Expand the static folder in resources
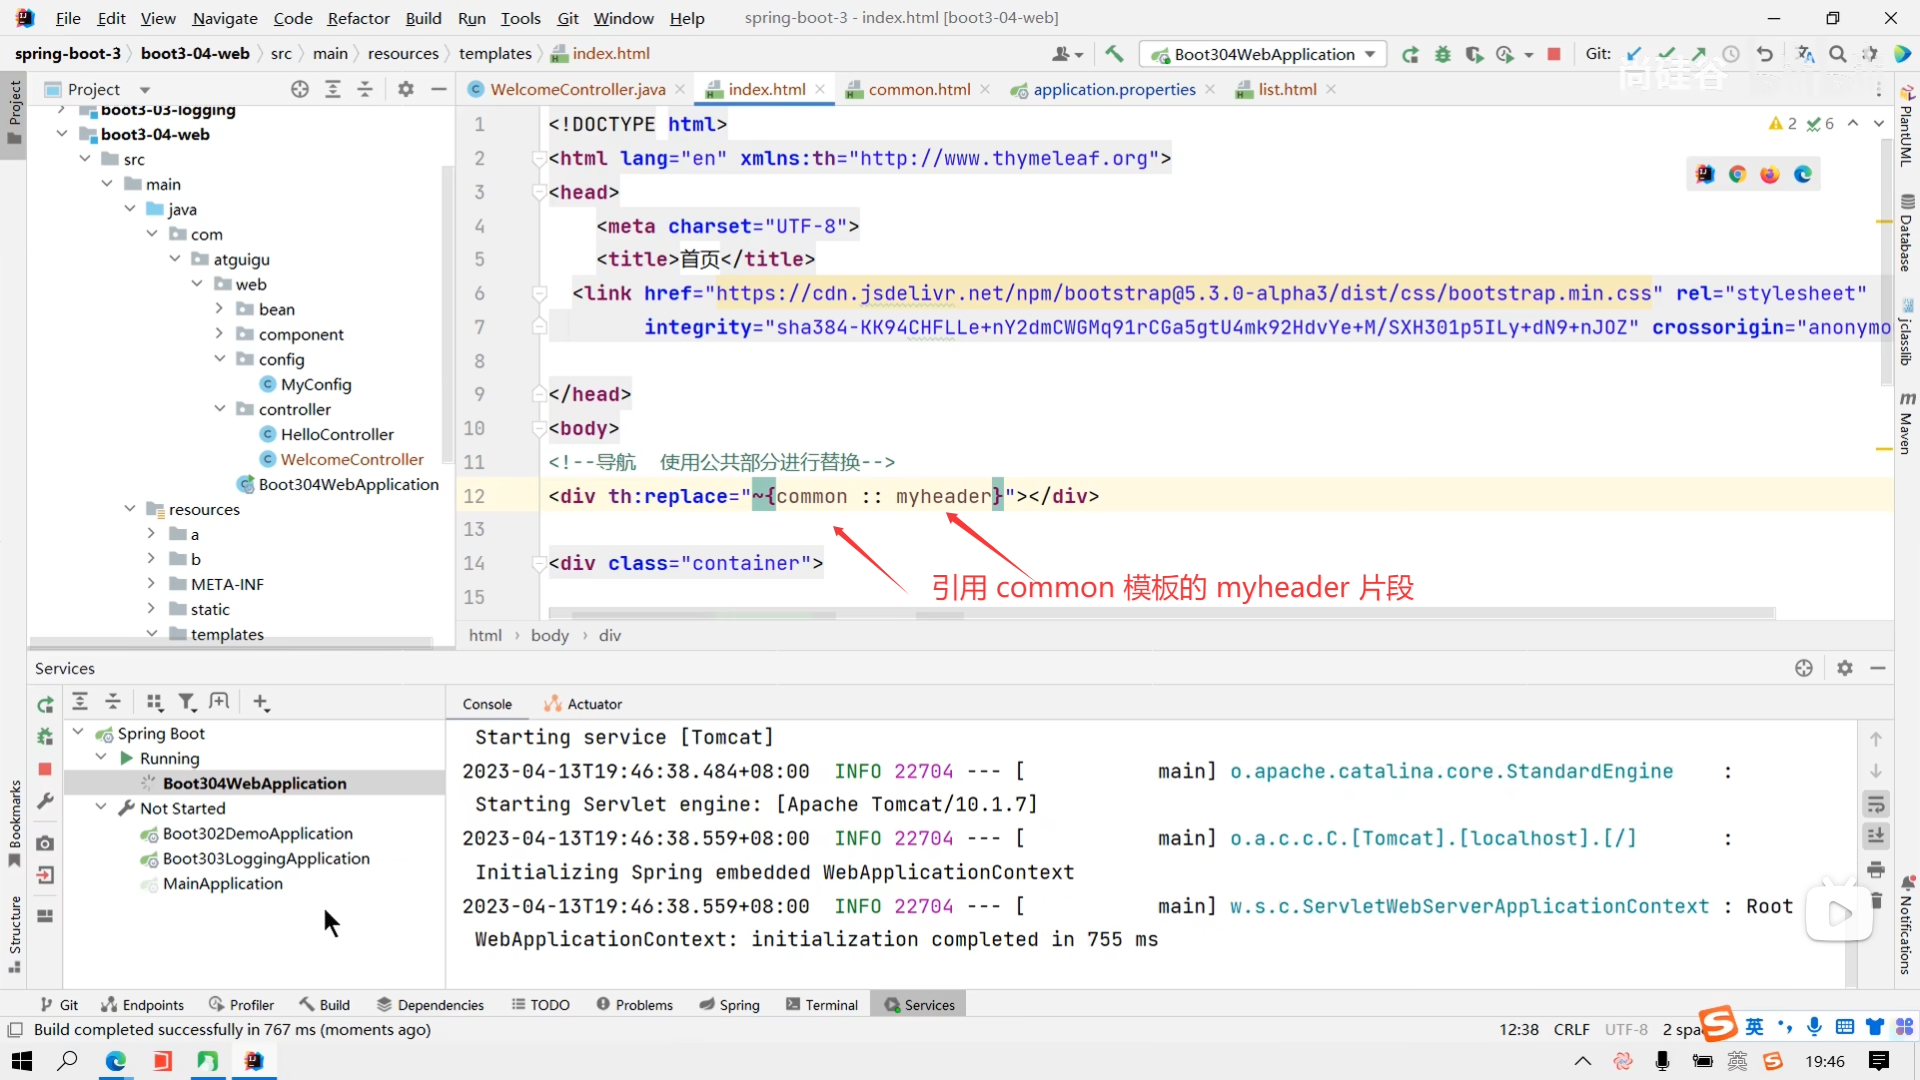This screenshot has width=1920, height=1080. [x=151, y=609]
